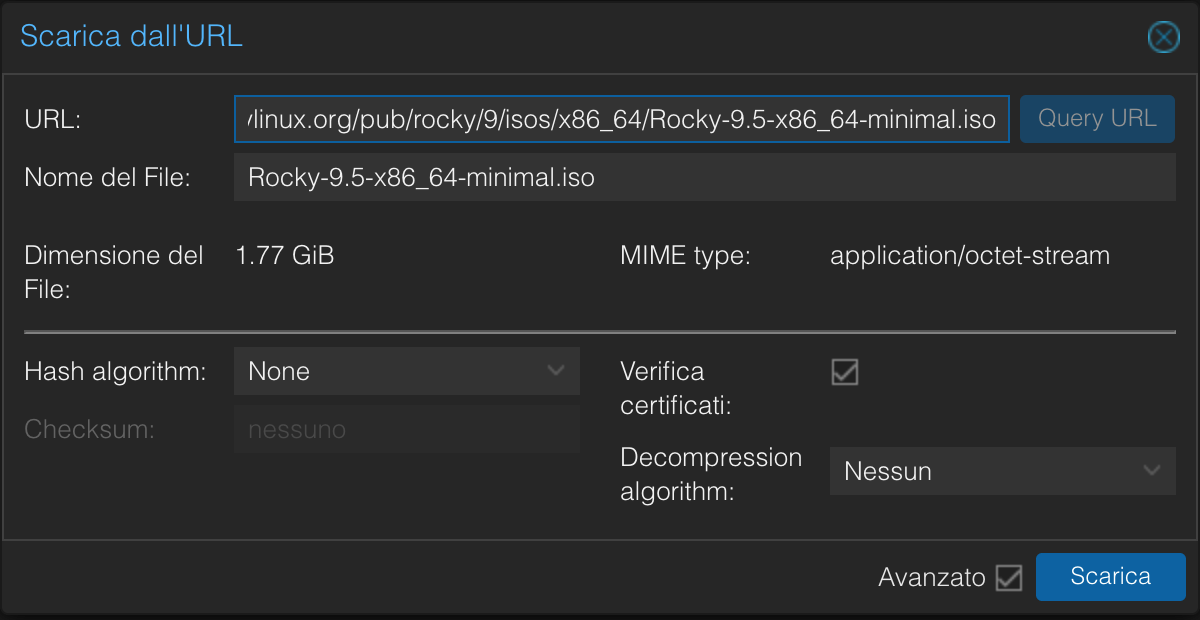Click inside the URL text field

click(620, 118)
